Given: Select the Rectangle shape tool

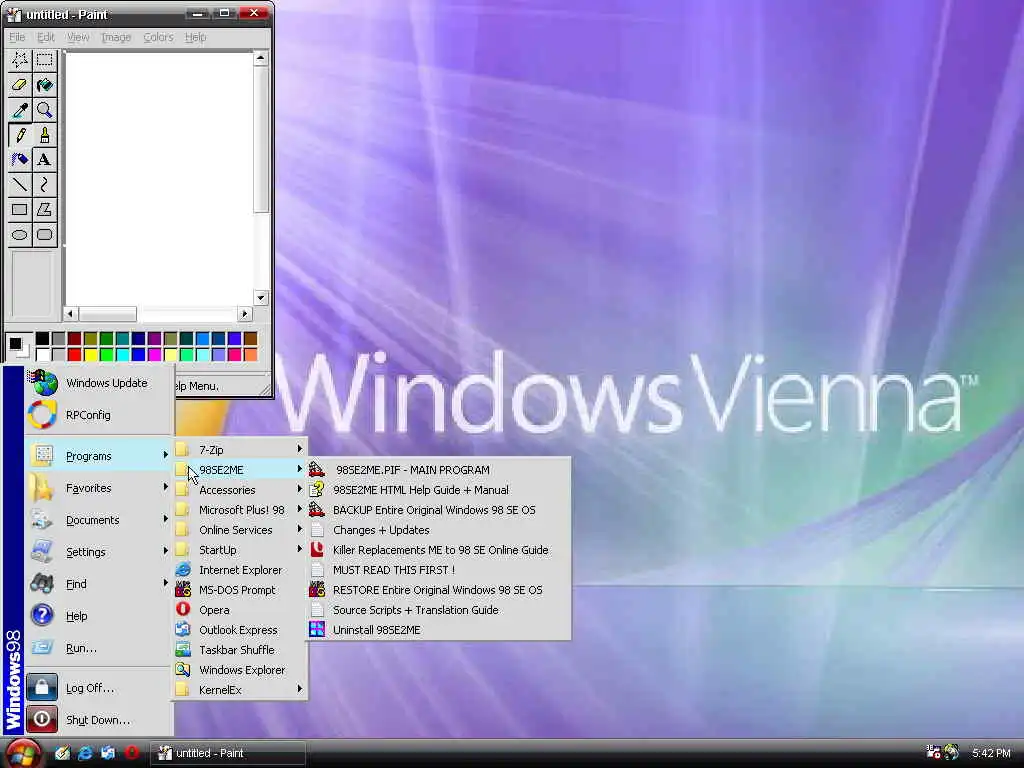Looking at the screenshot, I should (x=20, y=209).
